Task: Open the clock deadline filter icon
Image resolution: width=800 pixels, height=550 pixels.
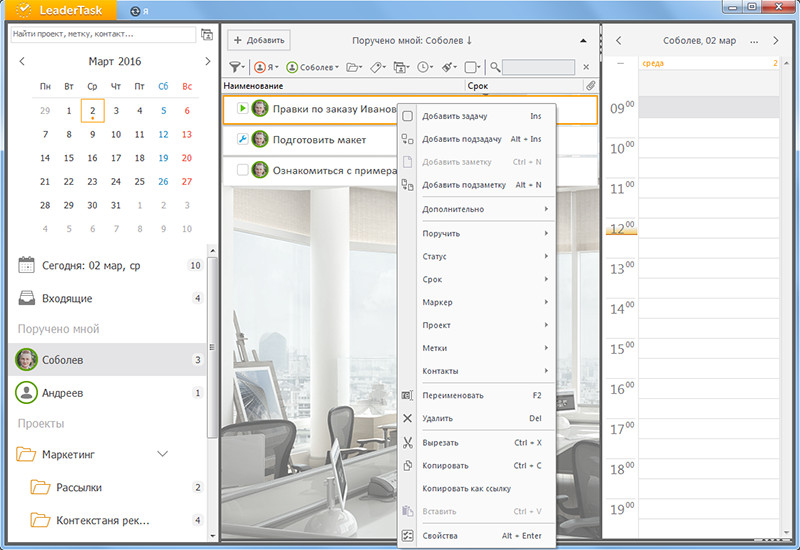Action: (x=424, y=67)
